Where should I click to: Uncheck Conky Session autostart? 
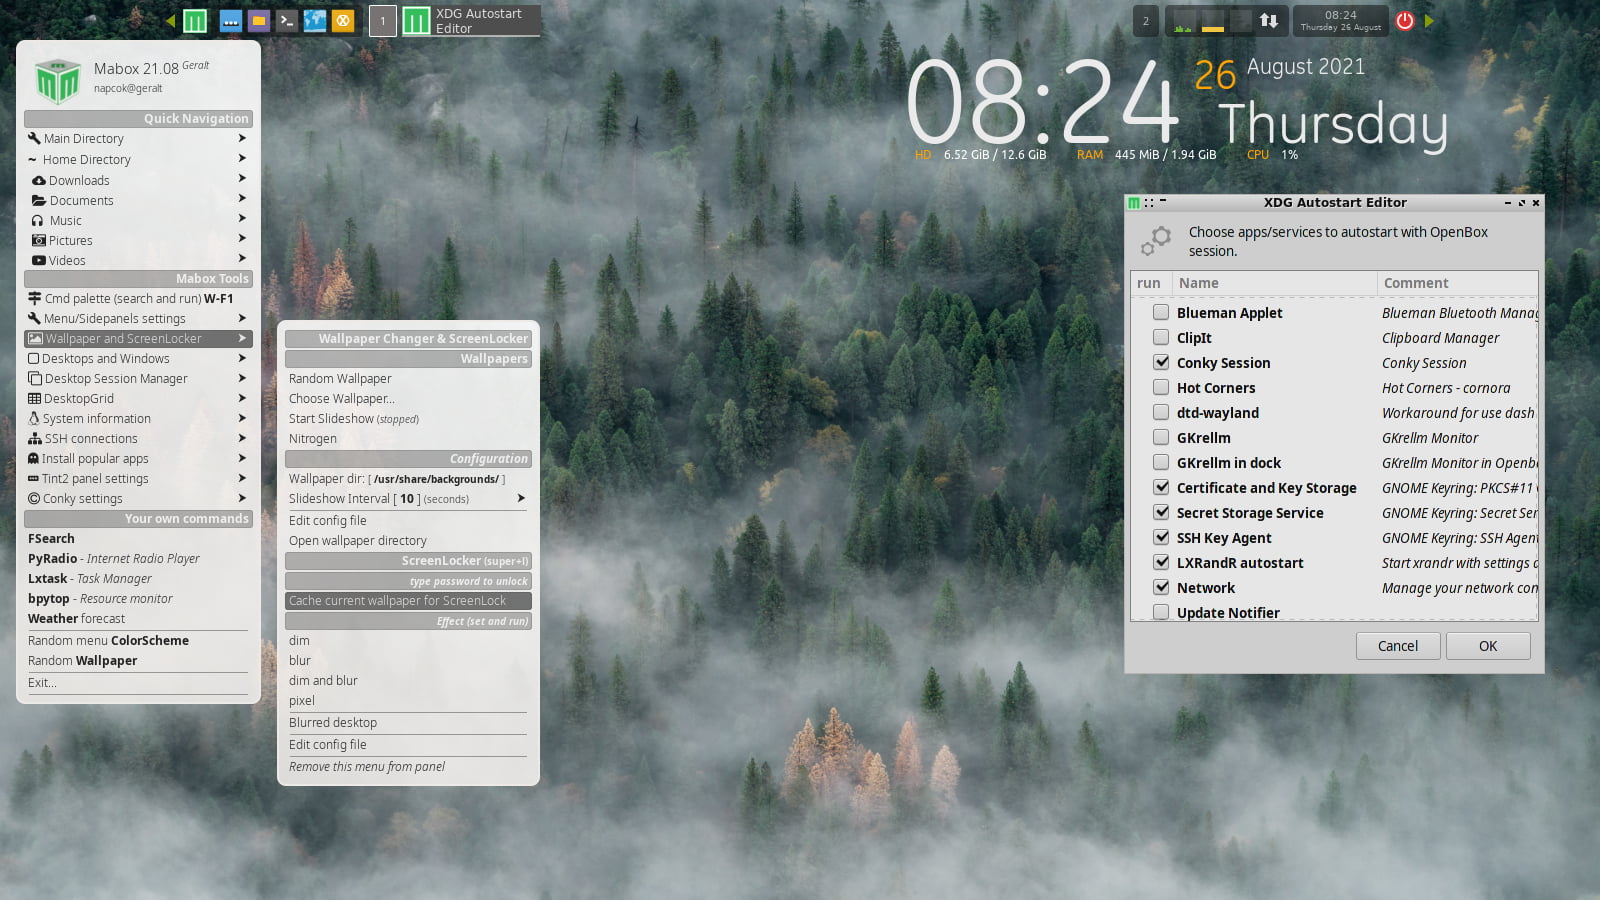pos(1160,362)
